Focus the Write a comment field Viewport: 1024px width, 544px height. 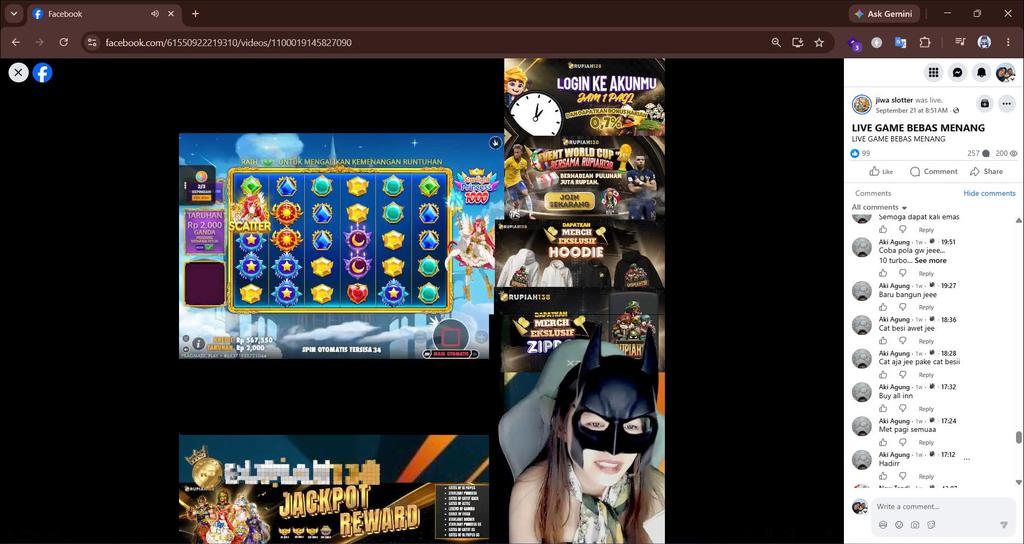[944, 507]
